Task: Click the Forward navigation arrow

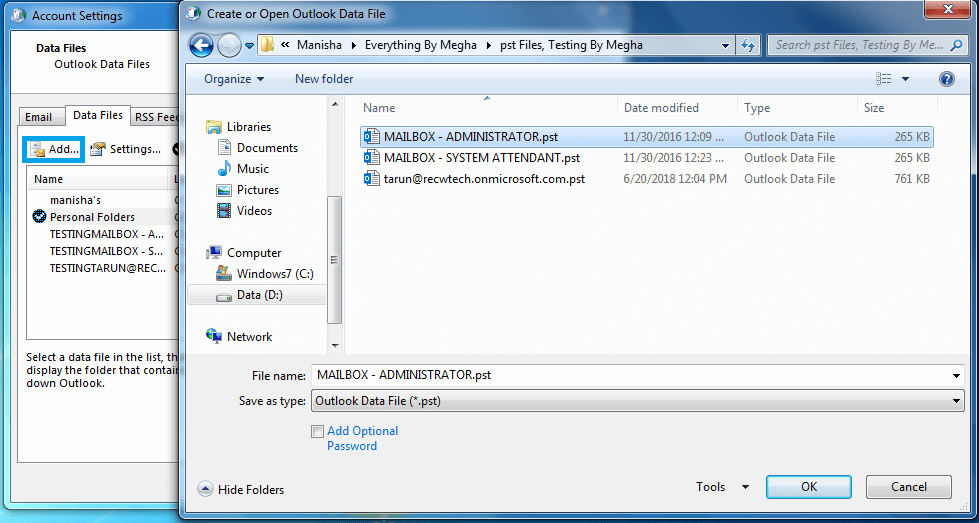Action: (229, 46)
